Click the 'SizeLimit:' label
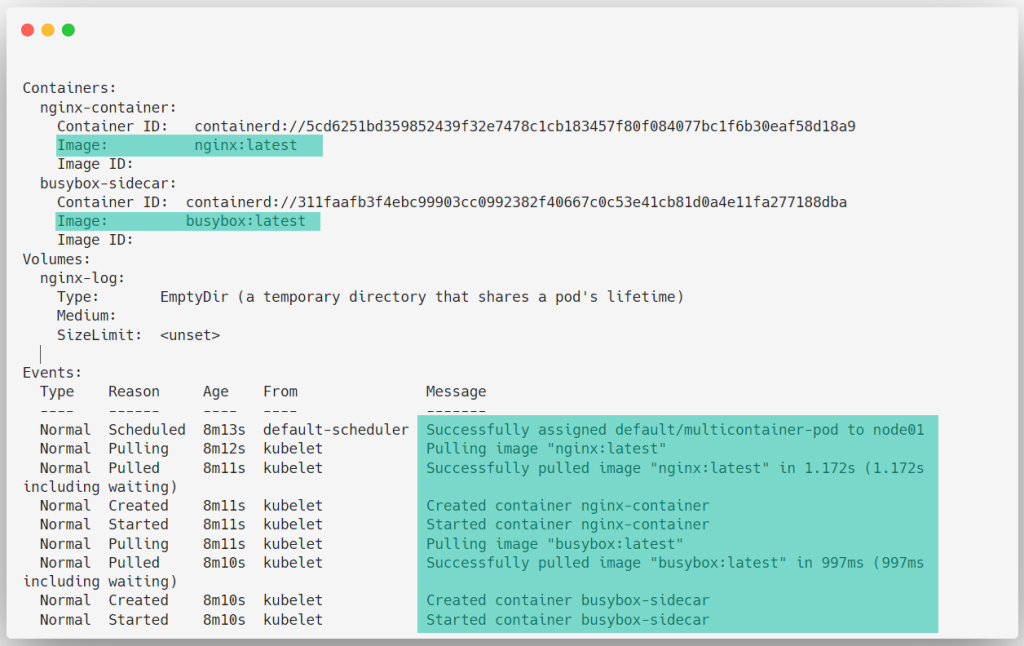 click(x=99, y=335)
